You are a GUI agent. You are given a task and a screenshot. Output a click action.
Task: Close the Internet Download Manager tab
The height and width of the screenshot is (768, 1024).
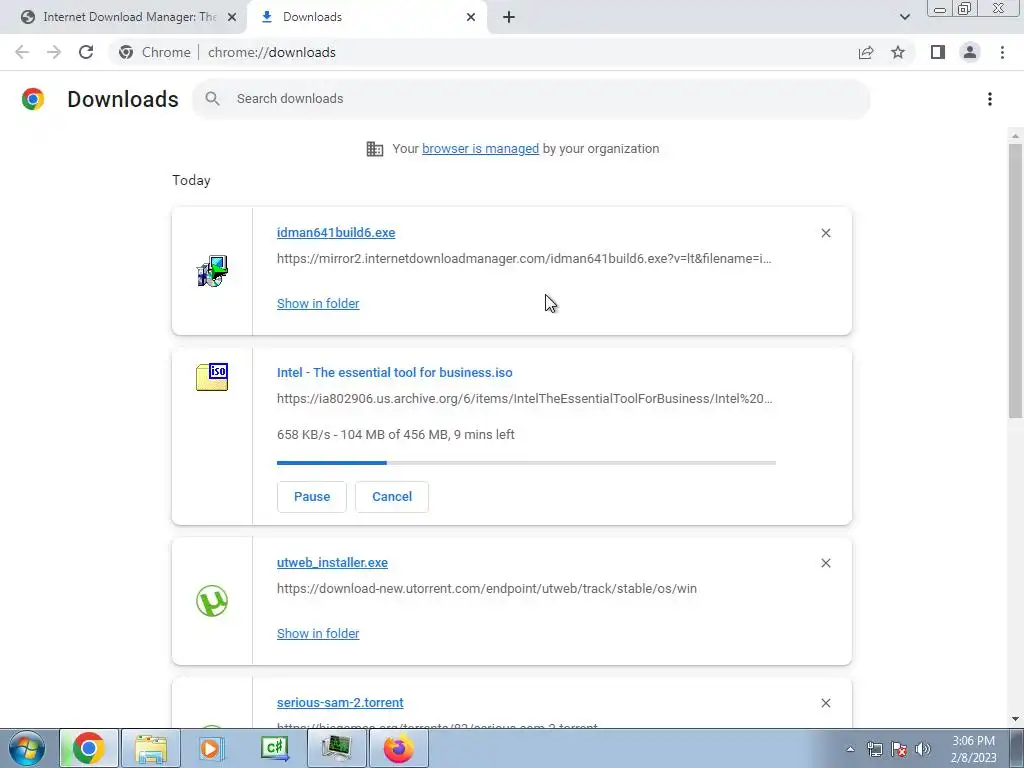coord(232,17)
